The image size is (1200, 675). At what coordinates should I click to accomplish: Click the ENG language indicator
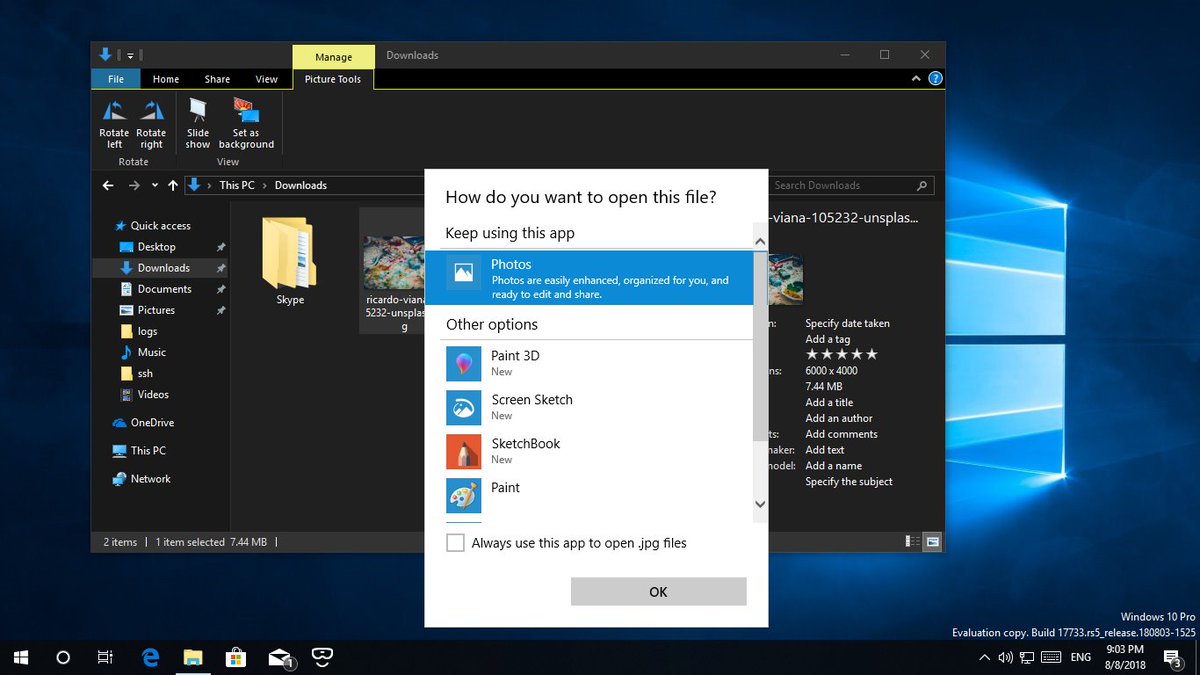point(1080,657)
